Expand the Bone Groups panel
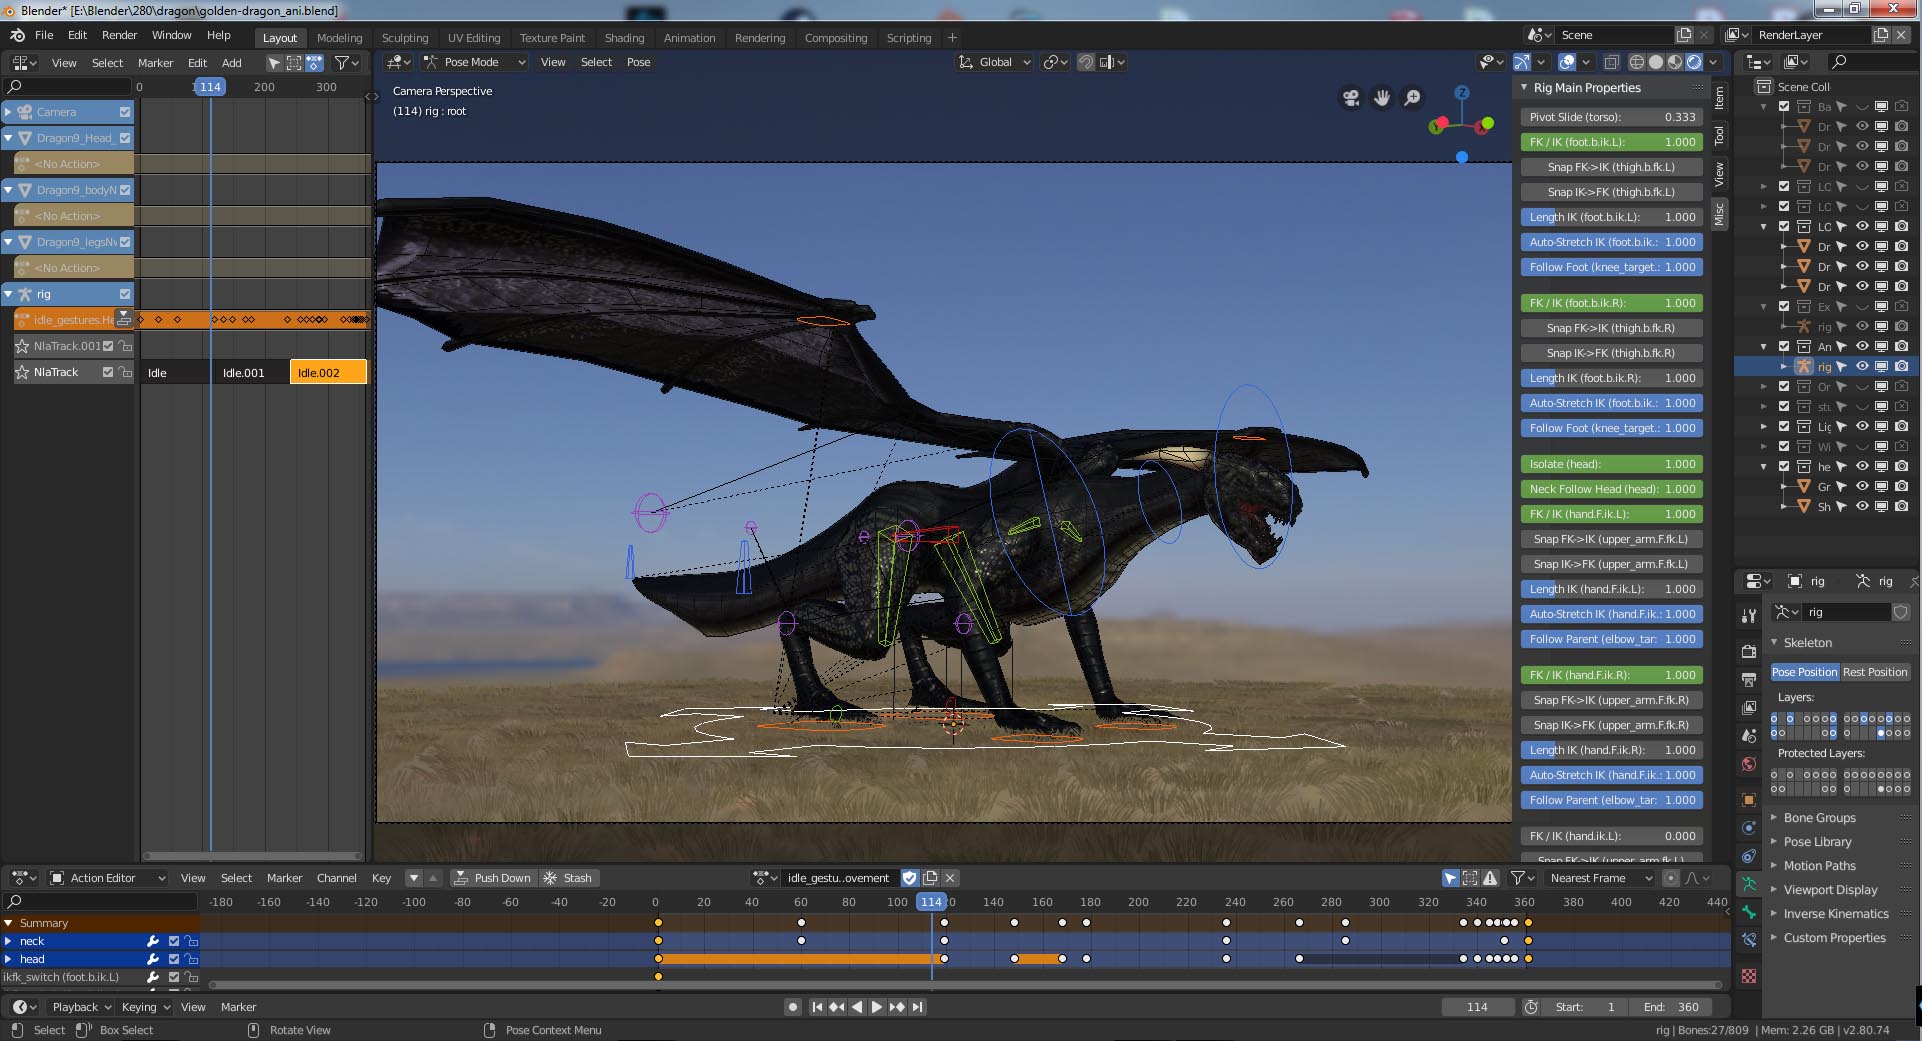Image resolution: width=1922 pixels, height=1041 pixels. click(x=1820, y=817)
